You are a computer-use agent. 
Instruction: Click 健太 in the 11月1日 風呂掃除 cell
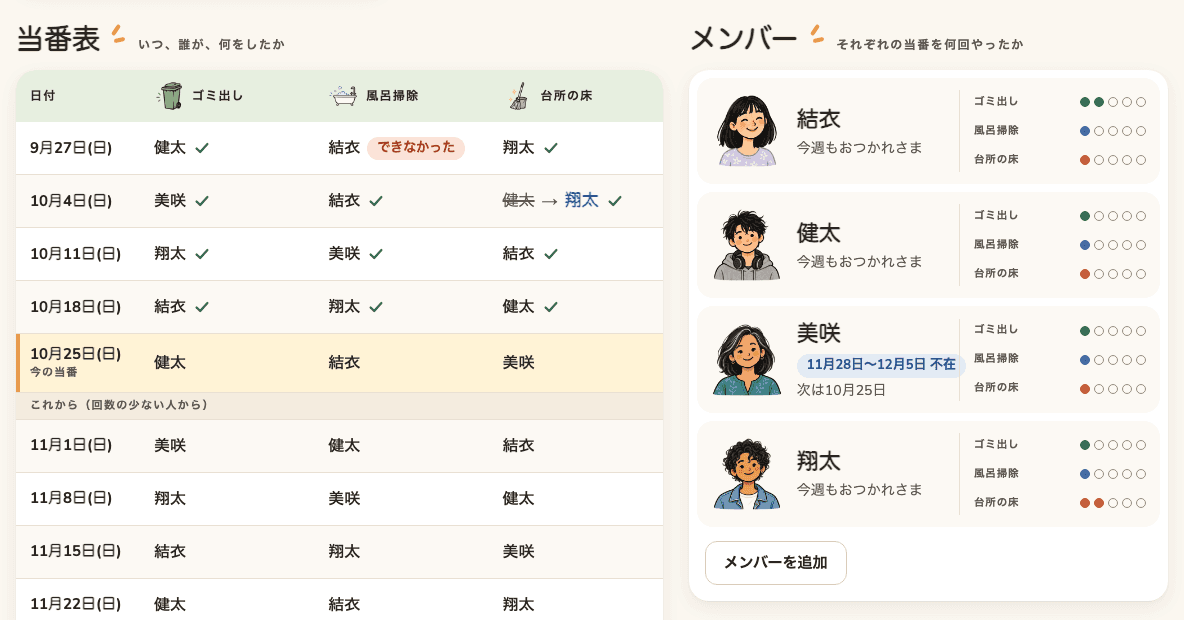pyautogui.click(x=344, y=446)
